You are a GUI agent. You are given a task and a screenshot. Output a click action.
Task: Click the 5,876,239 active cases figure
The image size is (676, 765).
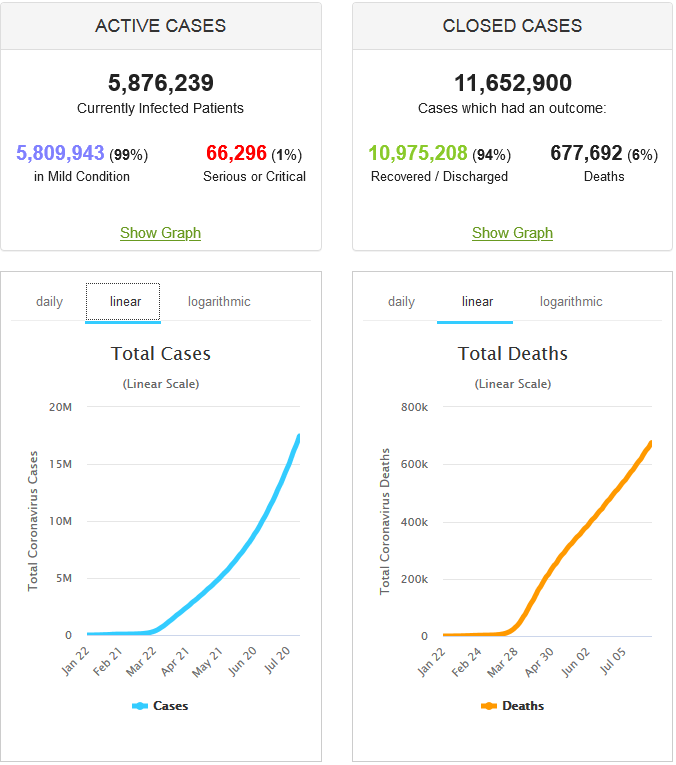coord(160,82)
